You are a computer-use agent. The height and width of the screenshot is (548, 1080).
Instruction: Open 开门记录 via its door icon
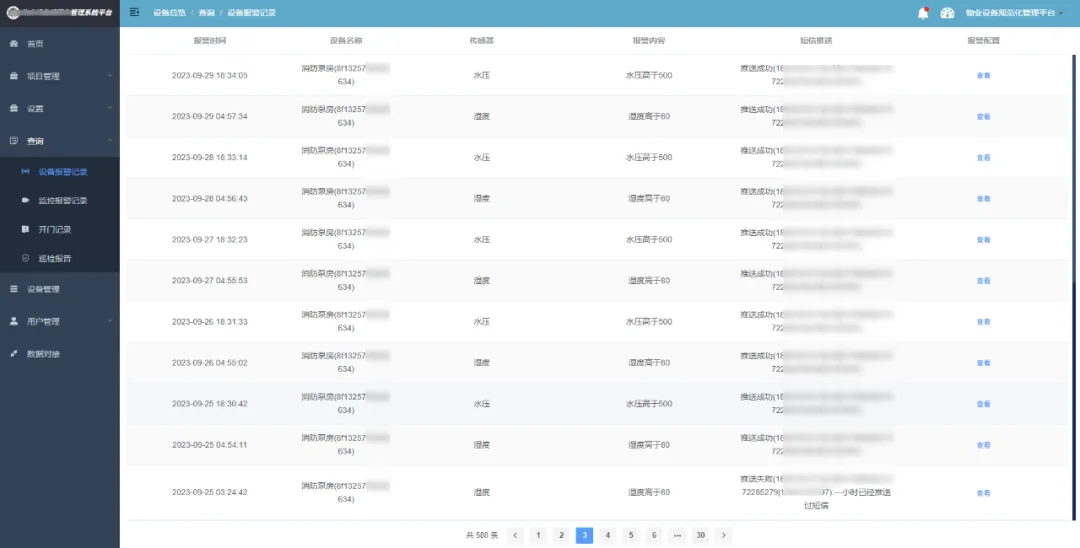click(25, 229)
